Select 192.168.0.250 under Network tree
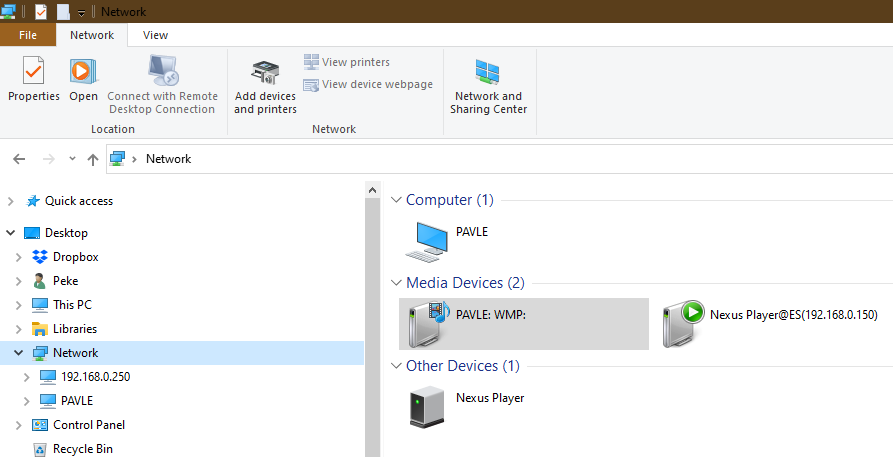 point(95,377)
